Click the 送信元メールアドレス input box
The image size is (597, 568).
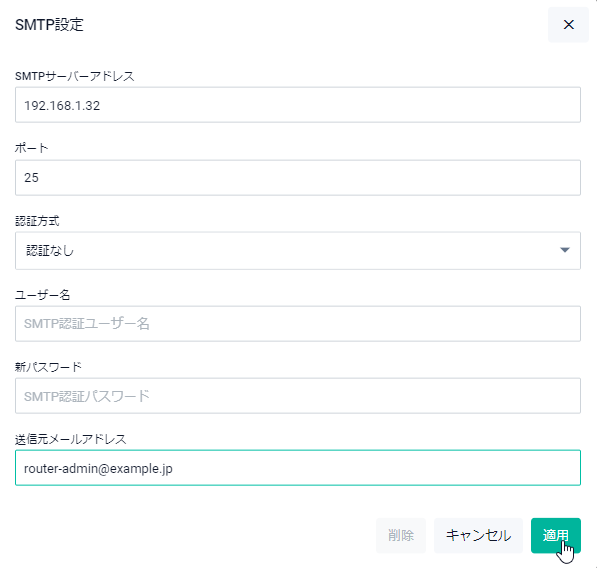(x=298, y=468)
